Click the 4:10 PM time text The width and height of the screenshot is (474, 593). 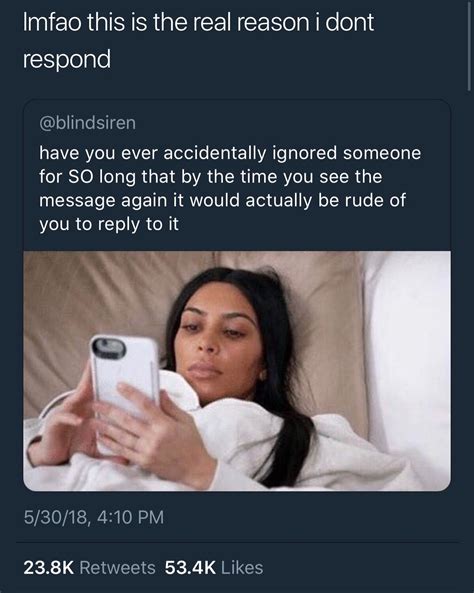click(131, 517)
